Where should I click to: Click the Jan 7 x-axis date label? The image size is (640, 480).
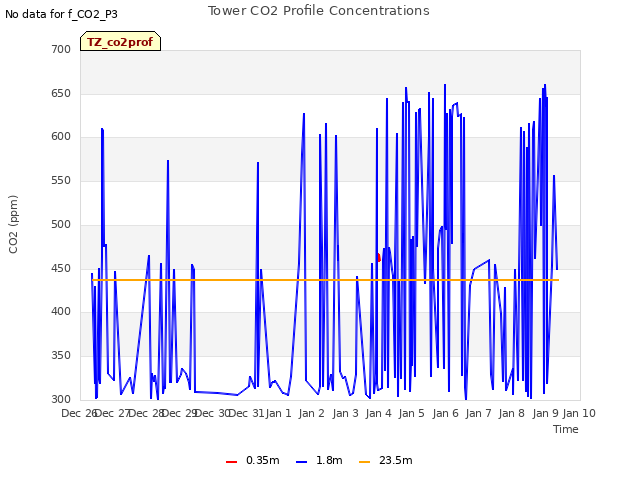click(x=478, y=413)
